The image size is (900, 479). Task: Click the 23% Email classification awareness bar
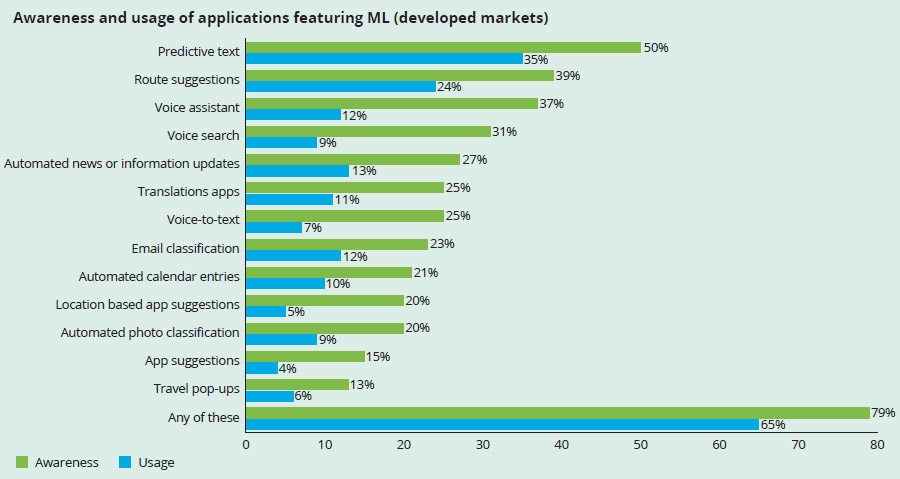coord(337,244)
